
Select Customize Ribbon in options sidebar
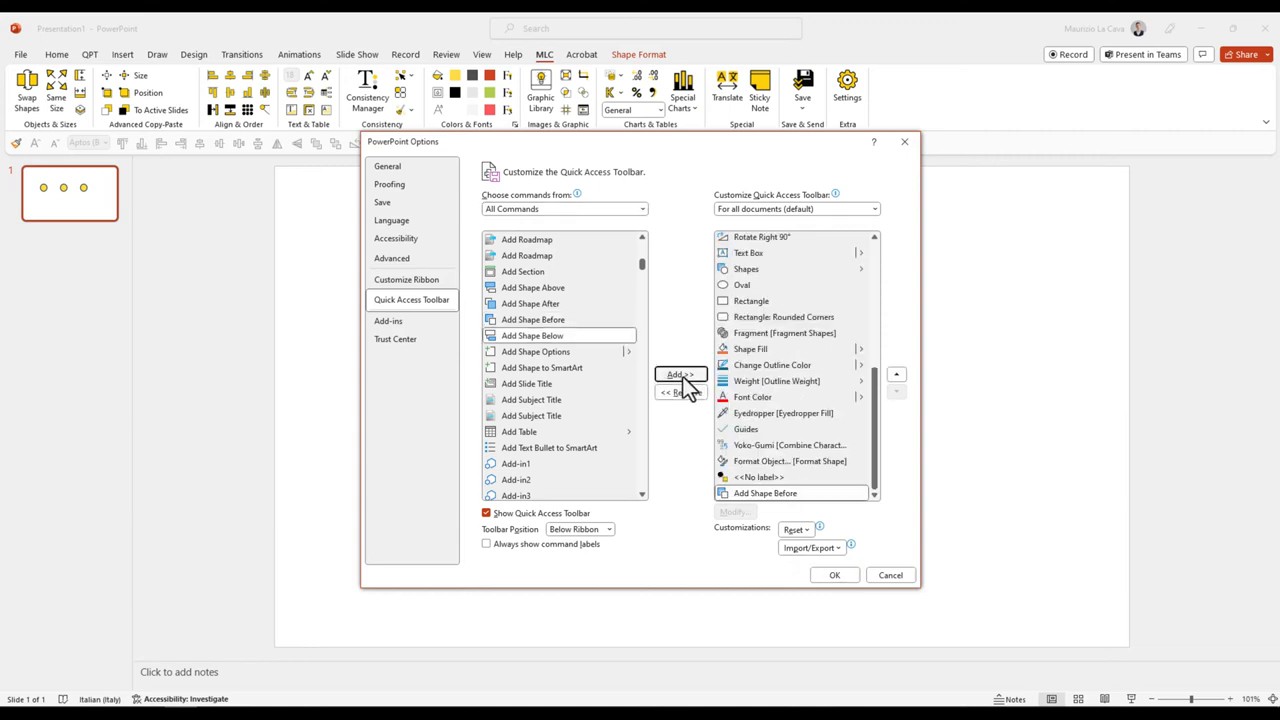click(x=406, y=280)
